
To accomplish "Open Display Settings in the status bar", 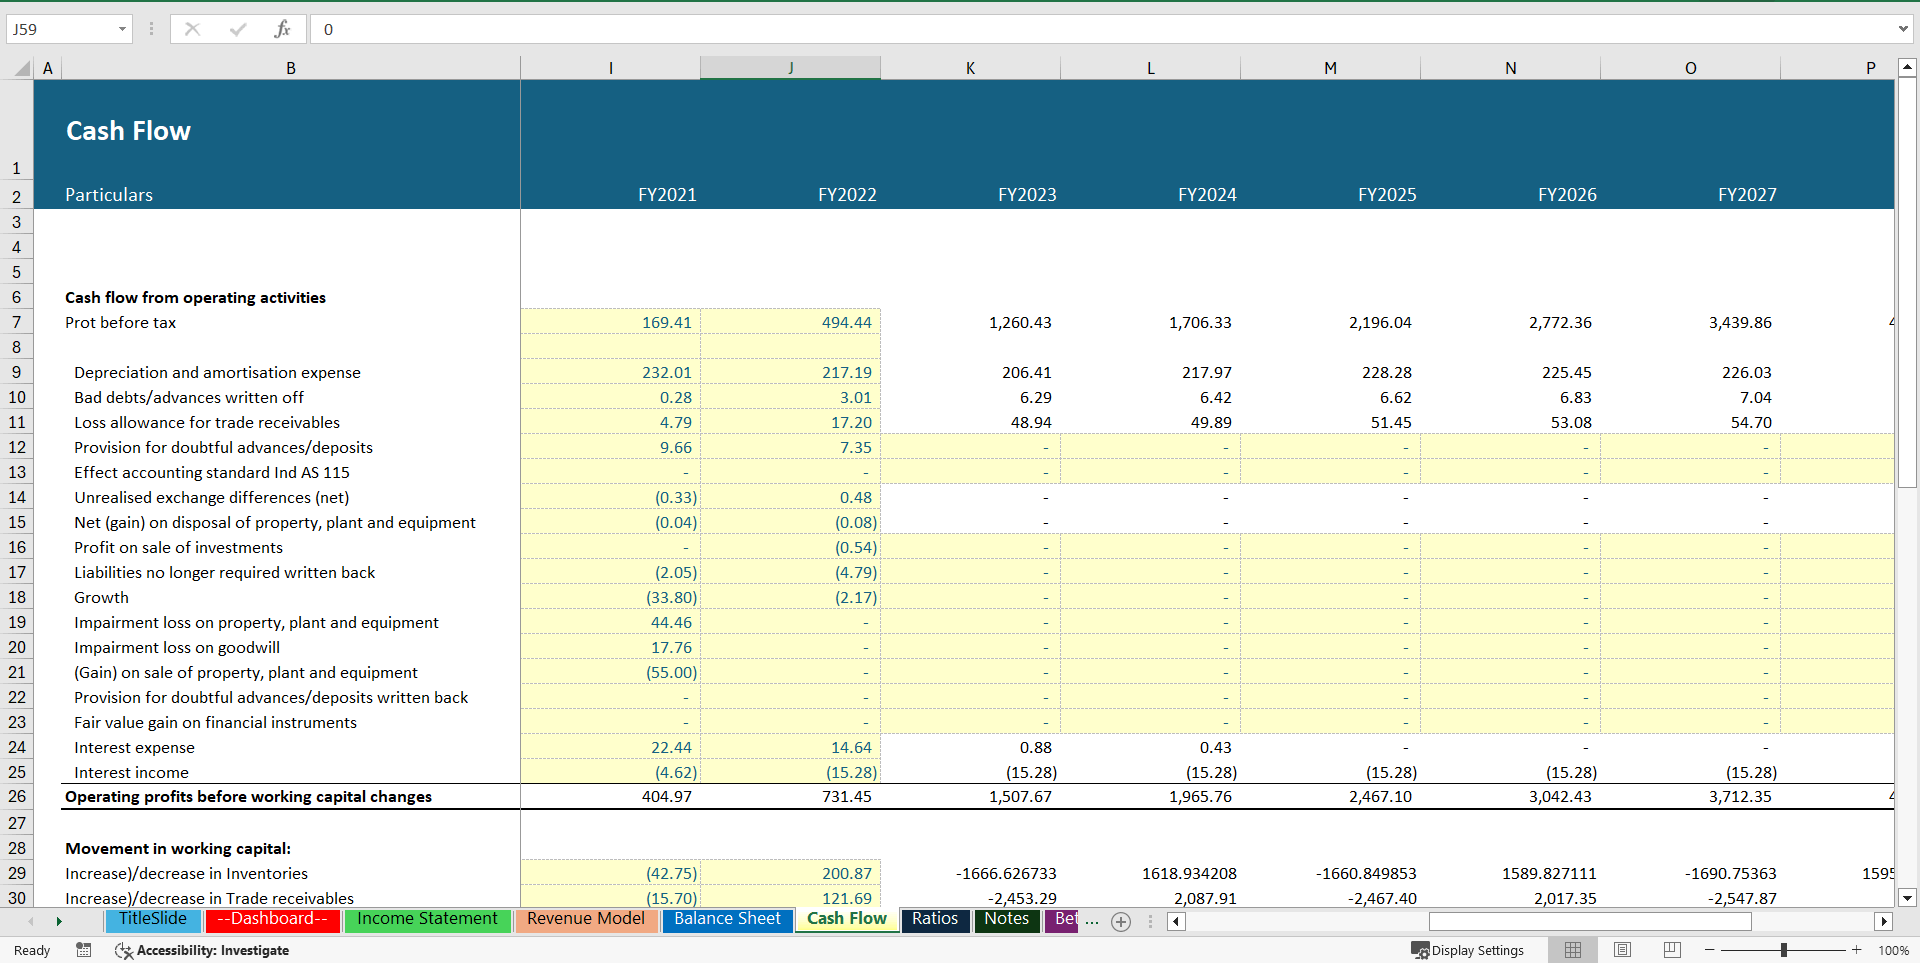I will pyautogui.click(x=1468, y=950).
